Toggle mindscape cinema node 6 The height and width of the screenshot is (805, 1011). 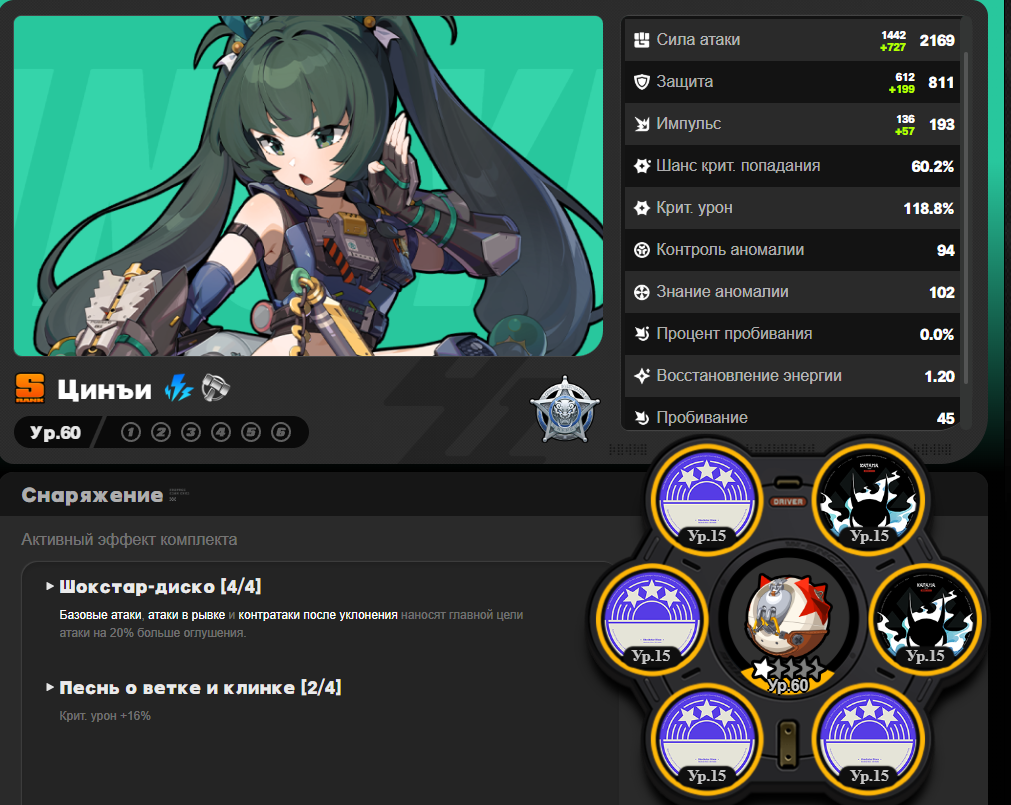coord(281,432)
